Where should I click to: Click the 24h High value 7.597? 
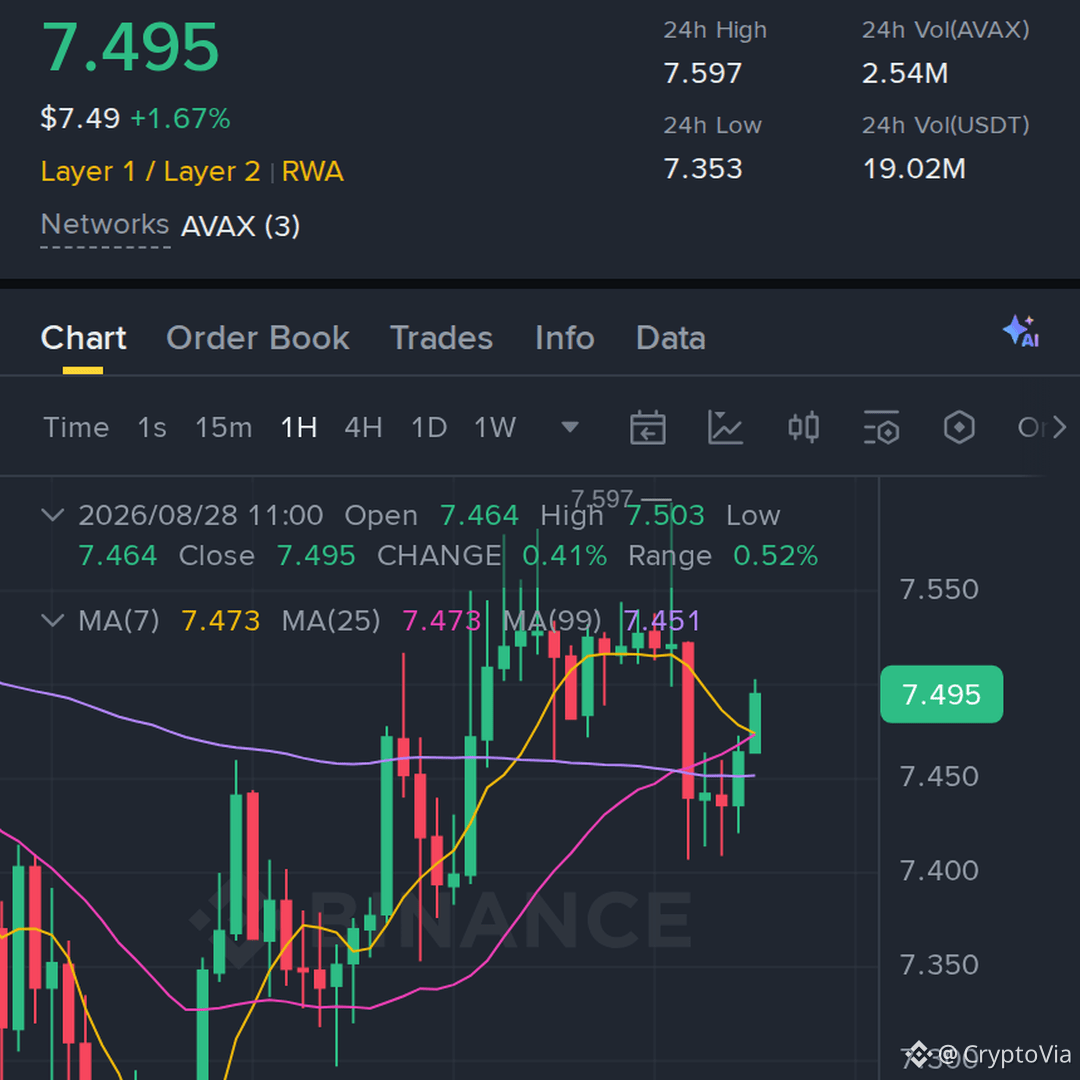[703, 73]
